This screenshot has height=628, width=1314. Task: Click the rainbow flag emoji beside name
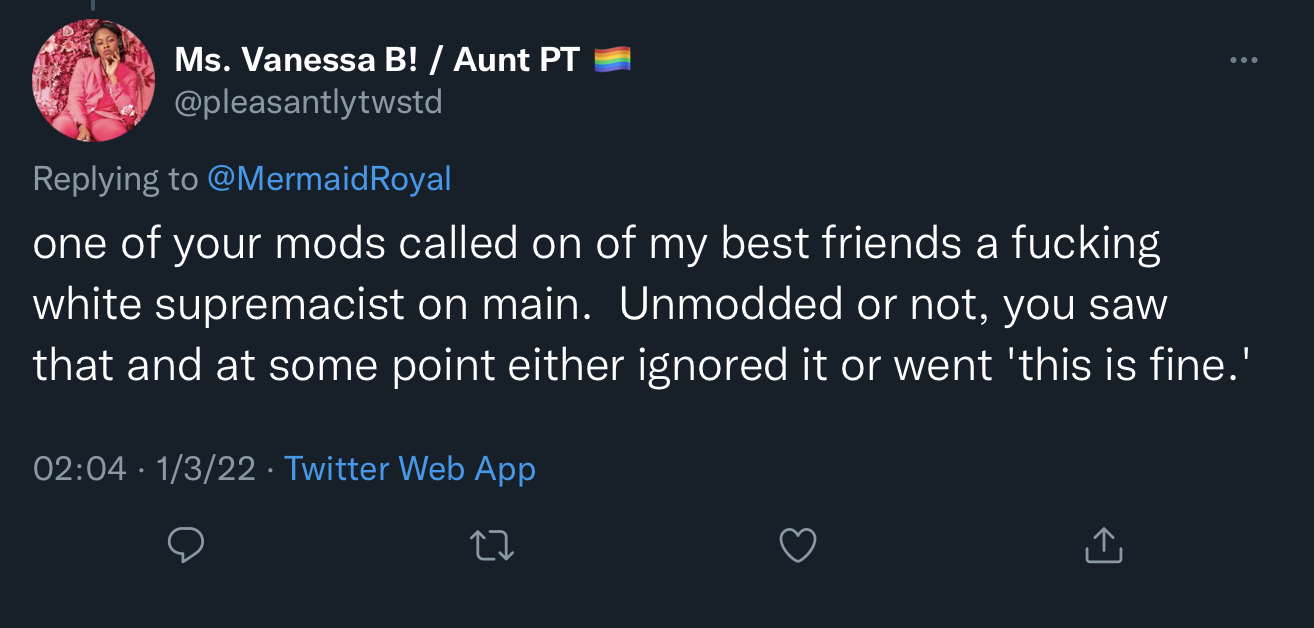point(612,61)
